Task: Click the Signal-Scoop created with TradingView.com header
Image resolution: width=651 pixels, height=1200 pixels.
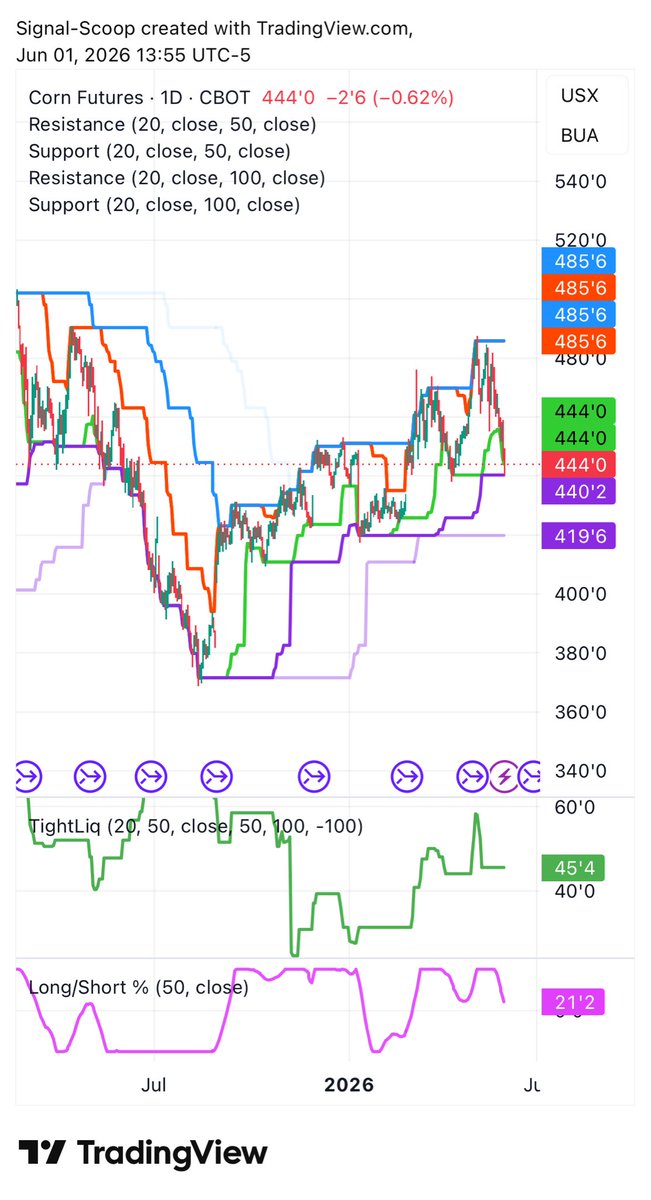Action: (x=215, y=30)
